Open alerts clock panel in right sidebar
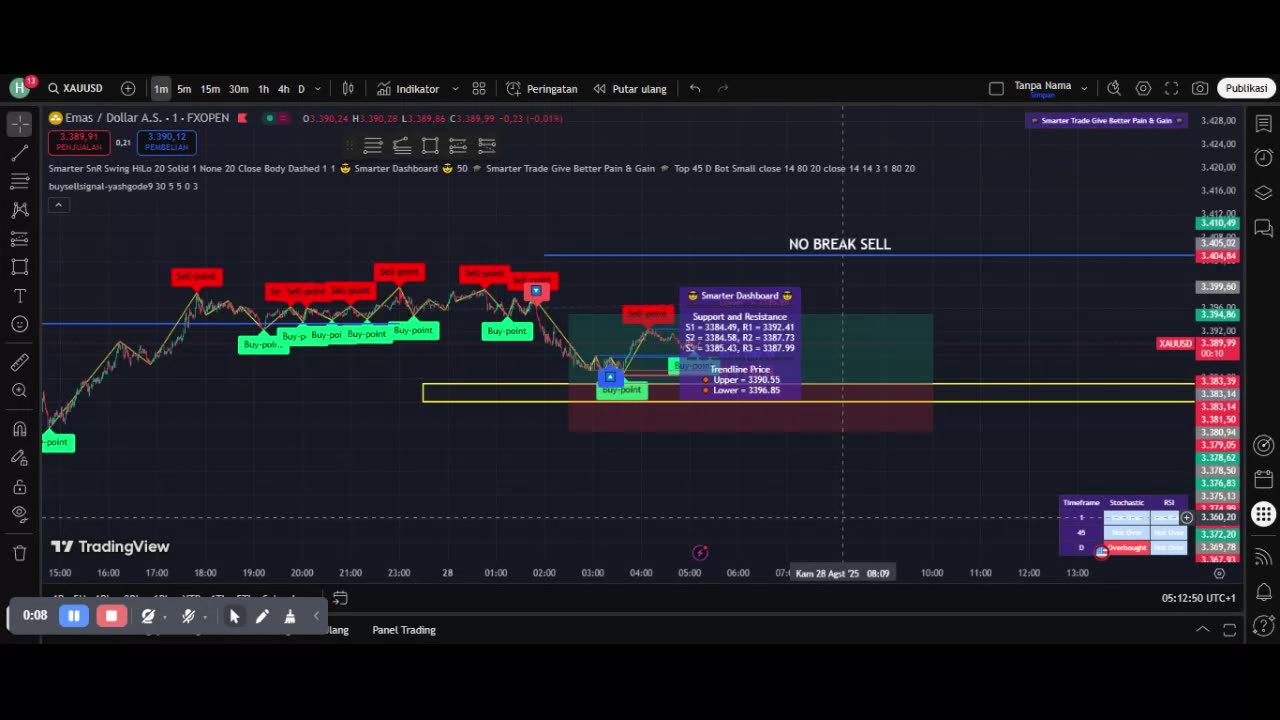The width and height of the screenshot is (1280, 720). pyautogui.click(x=1264, y=158)
